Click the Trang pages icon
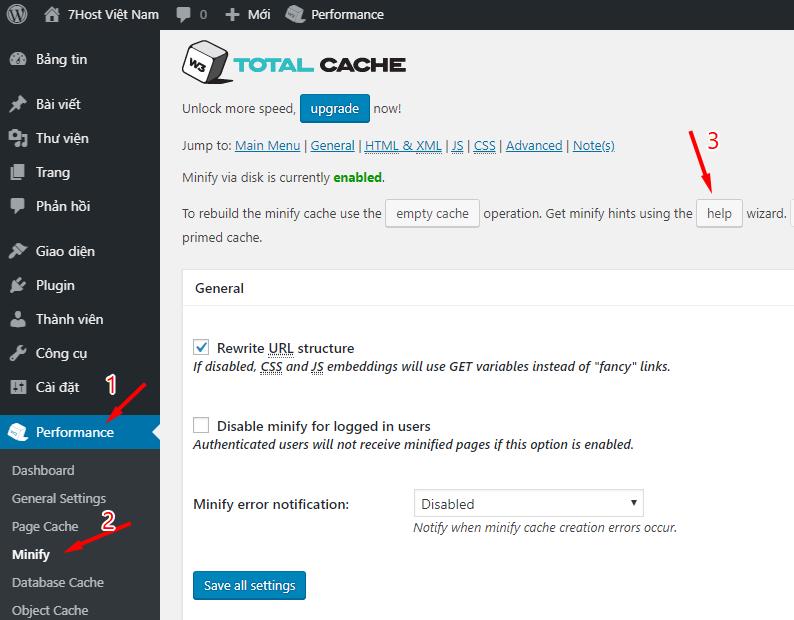 [x=18, y=172]
